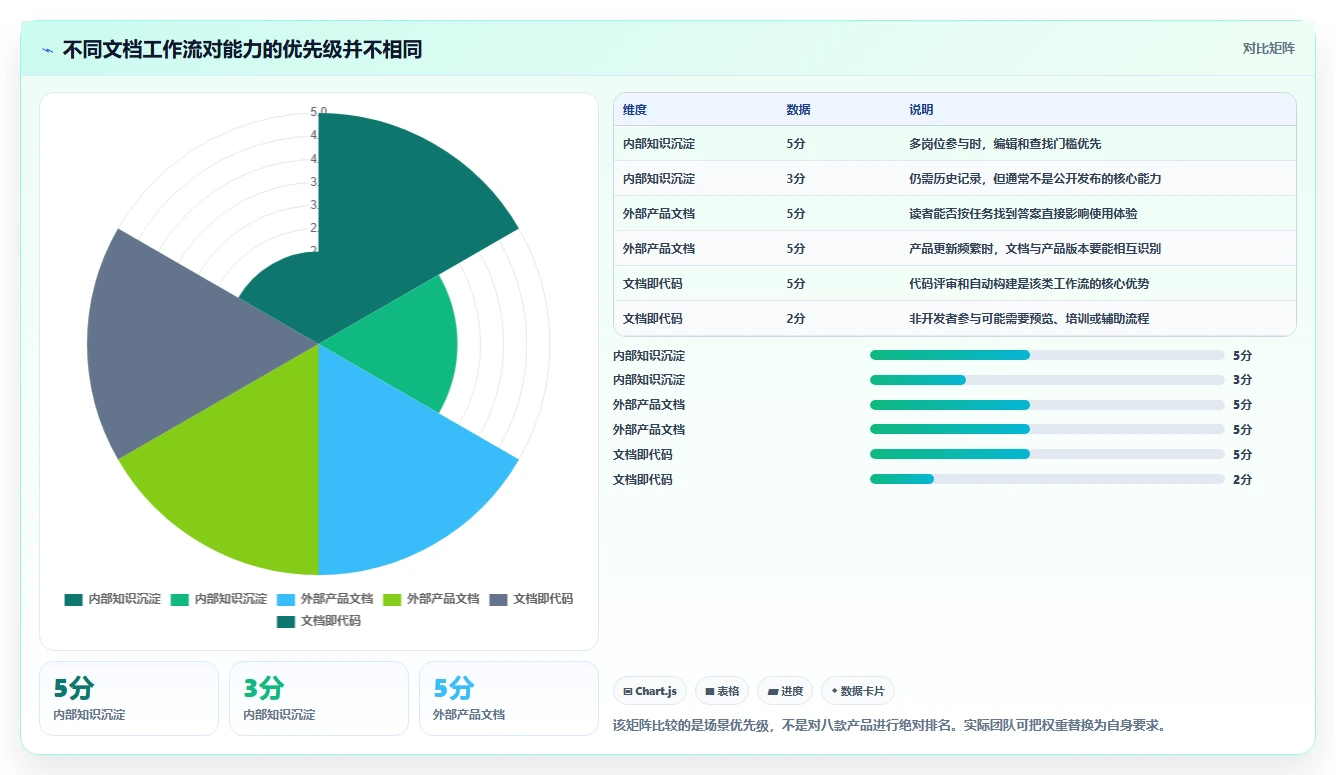Screen dimensions: 1336x775
Task: Select the cell 非开发者参与可能需要预览、培训或辅助流程
Action: pos(1029,319)
